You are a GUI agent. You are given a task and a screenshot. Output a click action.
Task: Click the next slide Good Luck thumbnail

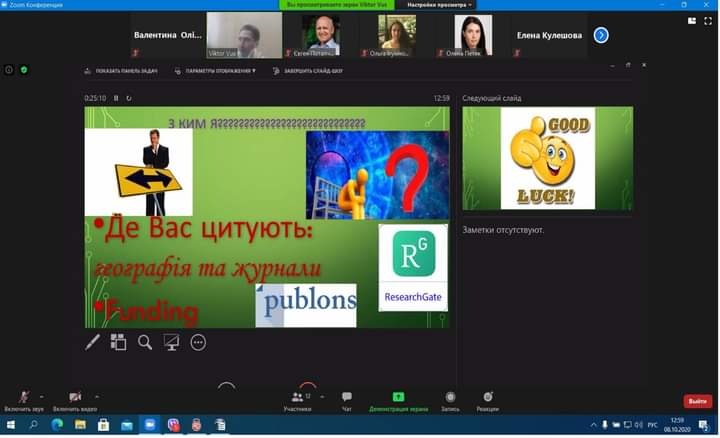point(547,158)
